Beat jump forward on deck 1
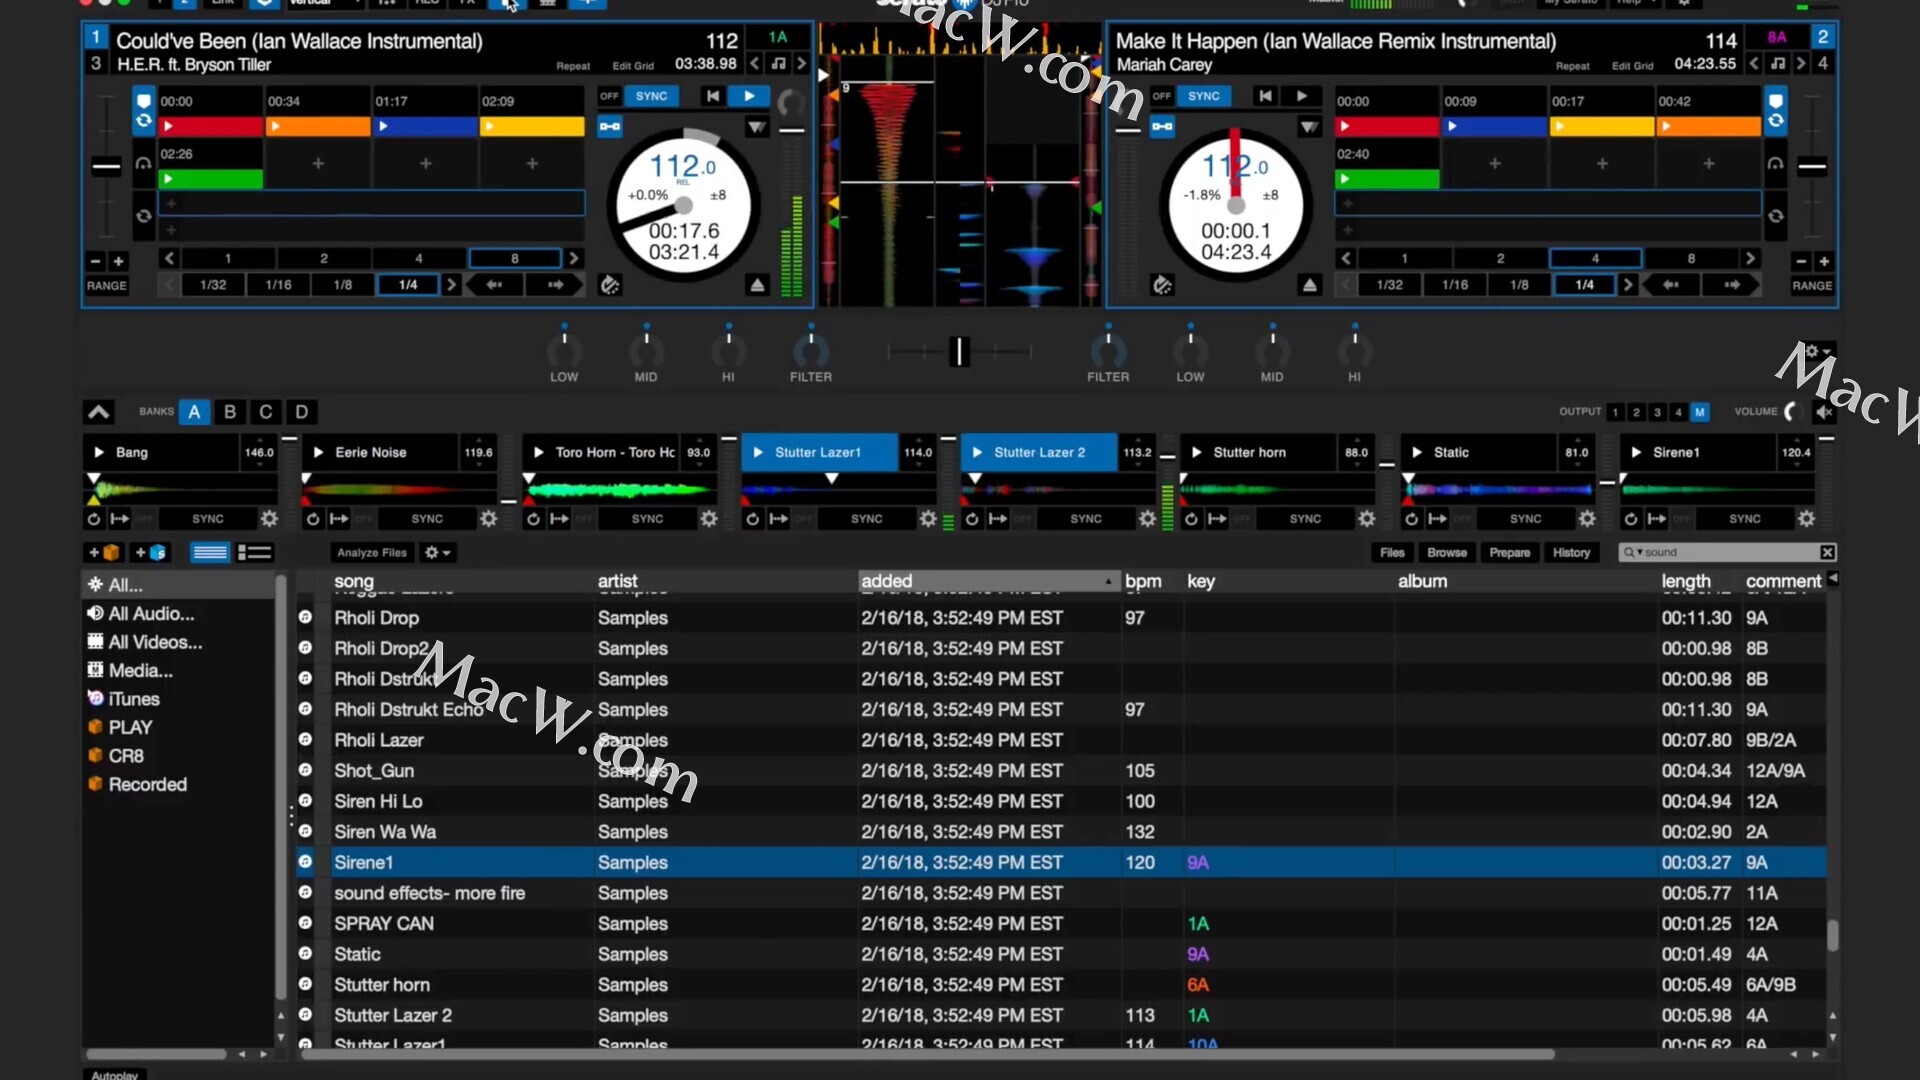The image size is (1920, 1080). tap(556, 285)
